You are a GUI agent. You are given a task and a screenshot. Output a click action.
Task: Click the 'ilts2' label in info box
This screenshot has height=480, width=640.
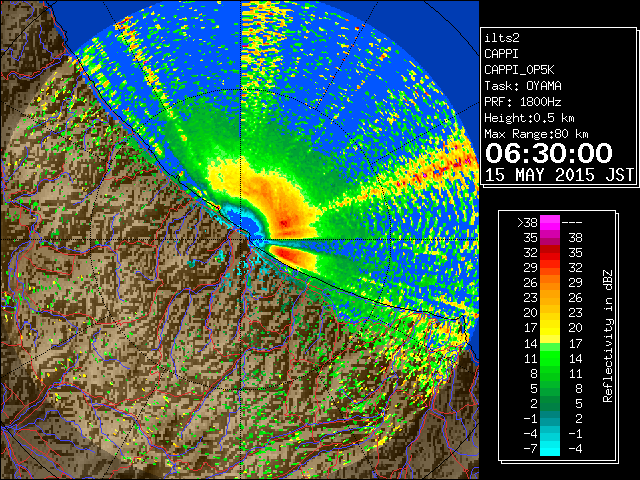coord(502,38)
